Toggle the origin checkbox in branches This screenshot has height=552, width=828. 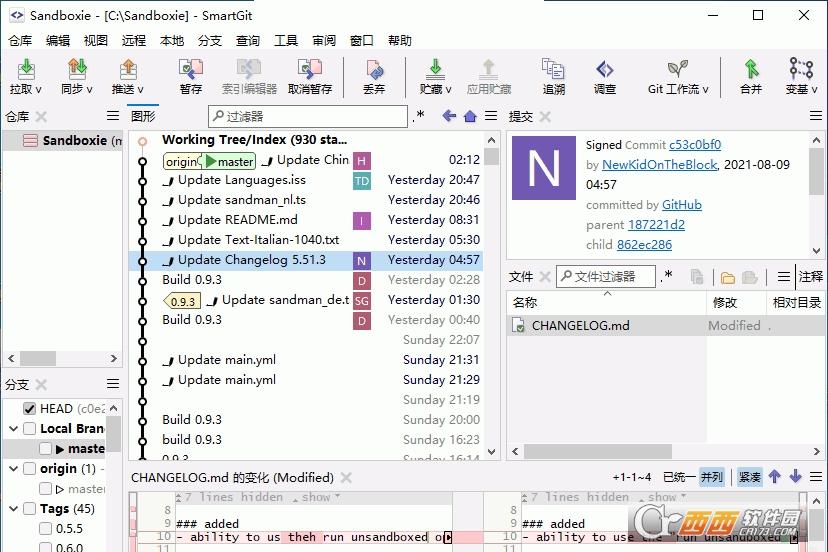click(x=30, y=469)
